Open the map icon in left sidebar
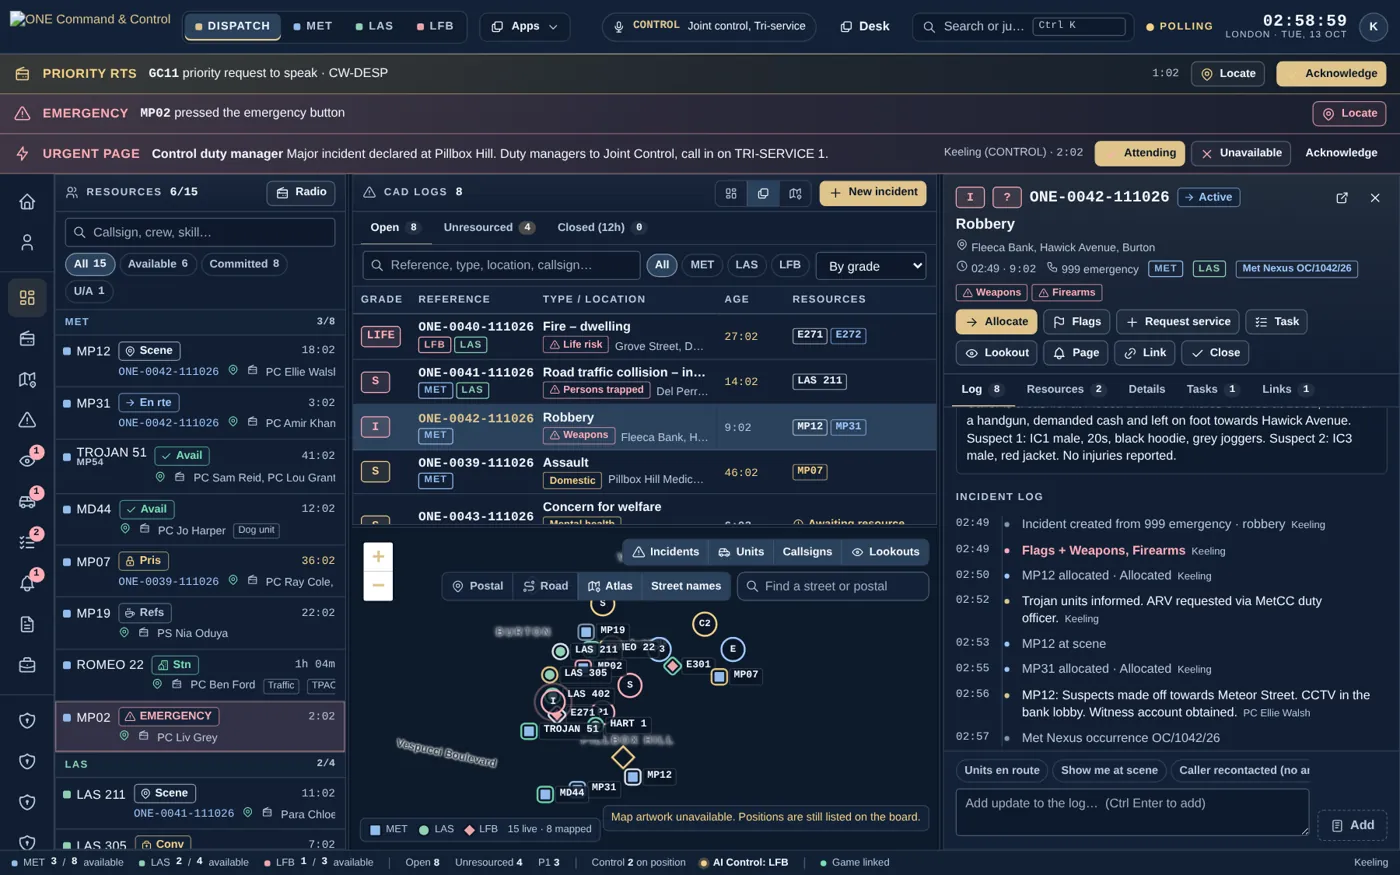 coord(27,380)
